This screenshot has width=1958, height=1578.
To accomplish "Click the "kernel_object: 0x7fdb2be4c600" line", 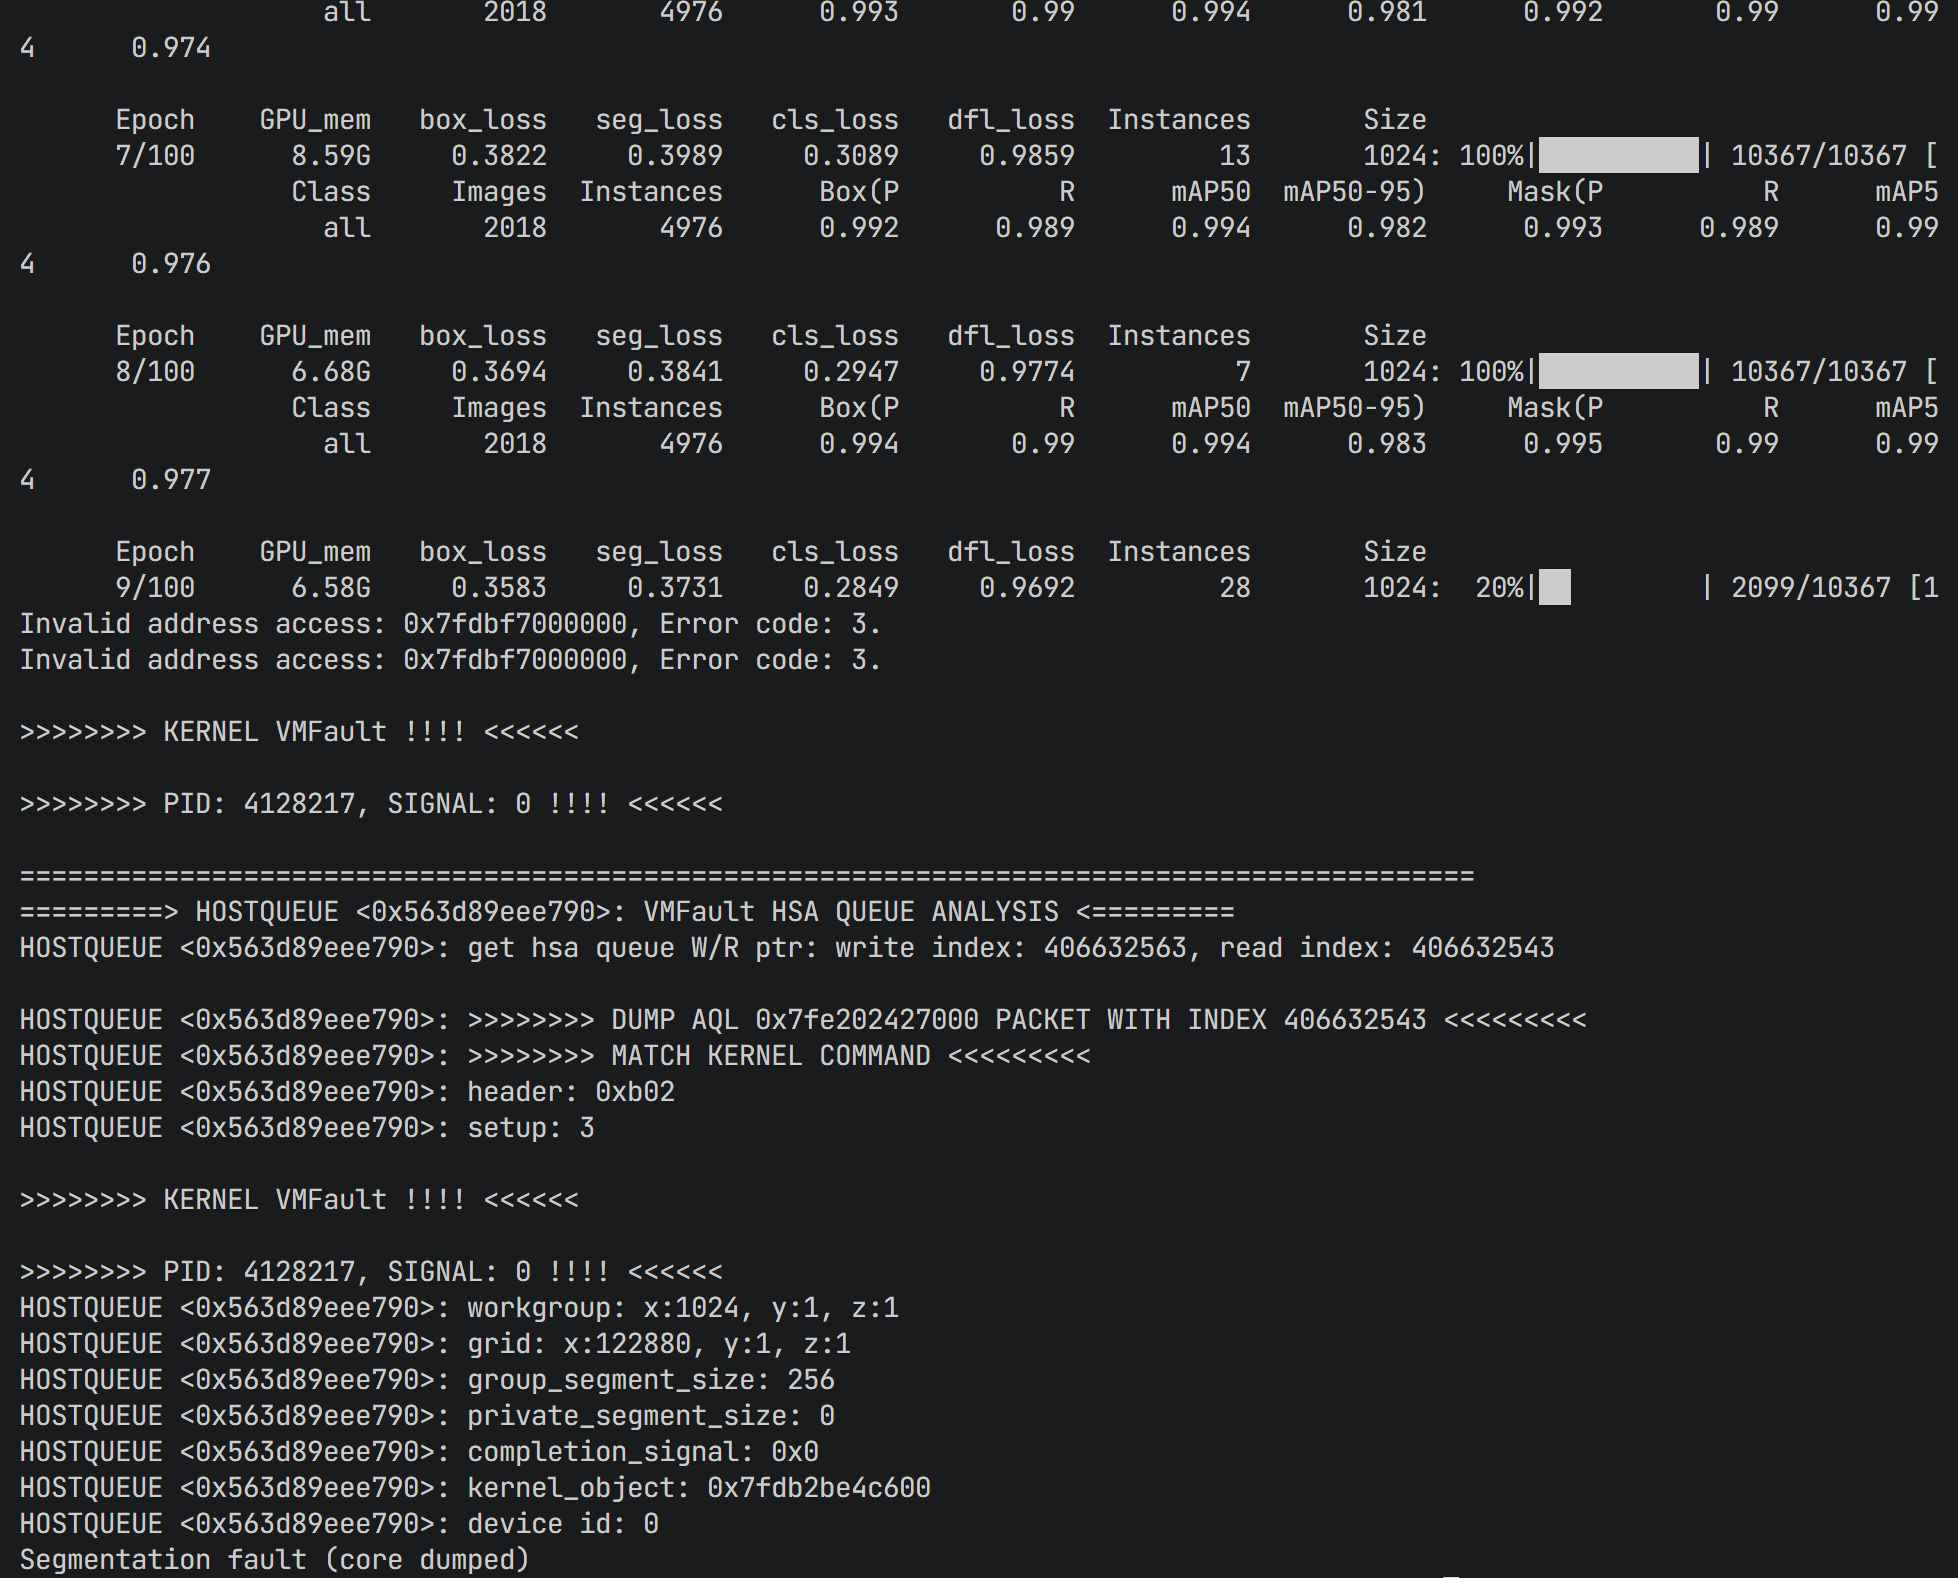I will point(475,1488).
